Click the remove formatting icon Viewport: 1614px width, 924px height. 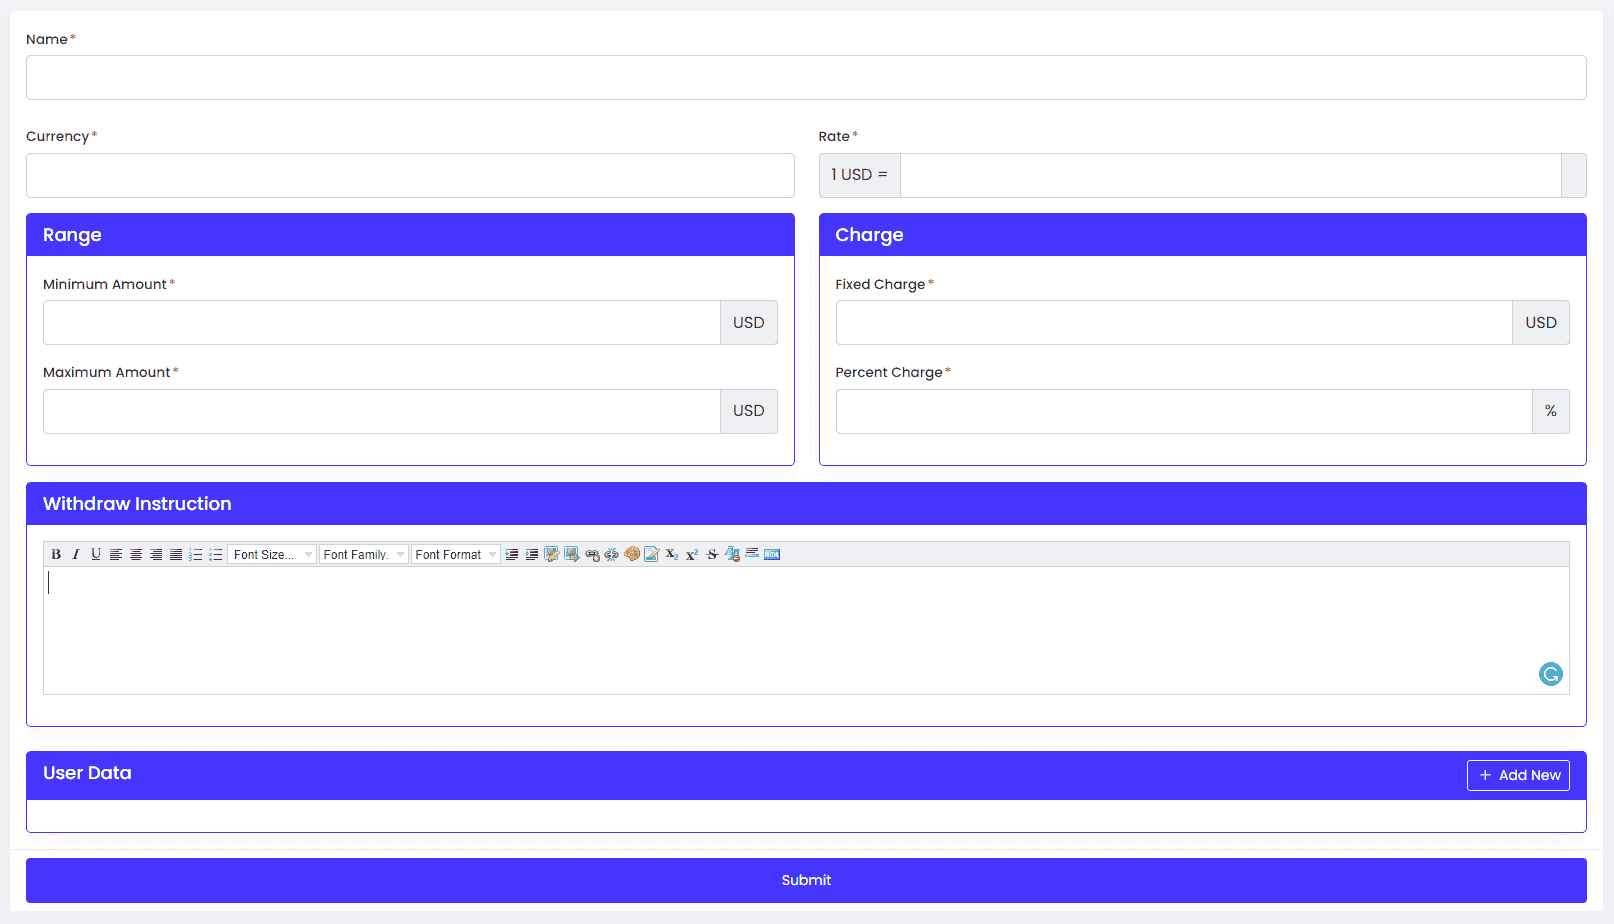coord(732,554)
